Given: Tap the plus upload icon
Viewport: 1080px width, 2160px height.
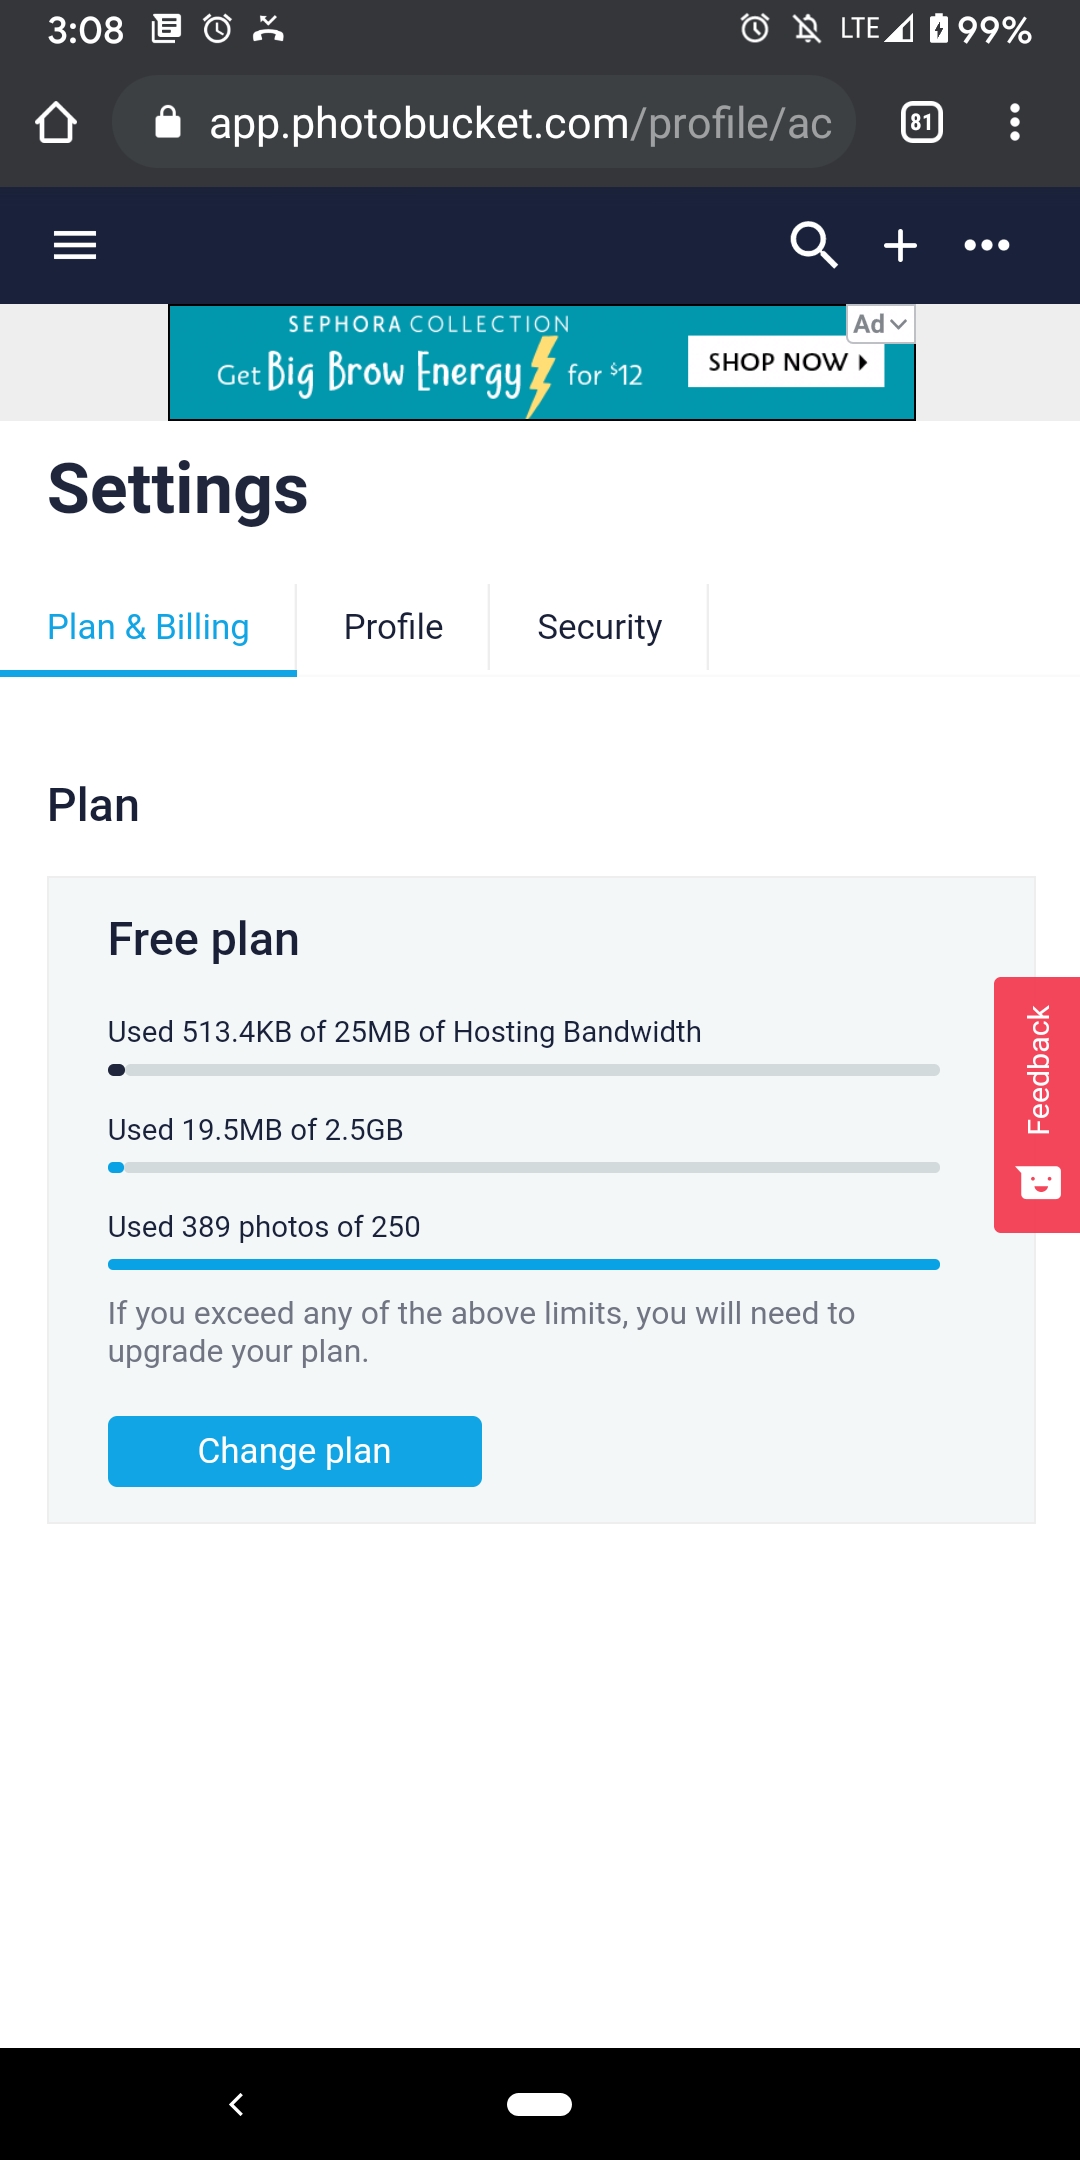Looking at the screenshot, I should [x=900, y=245].
